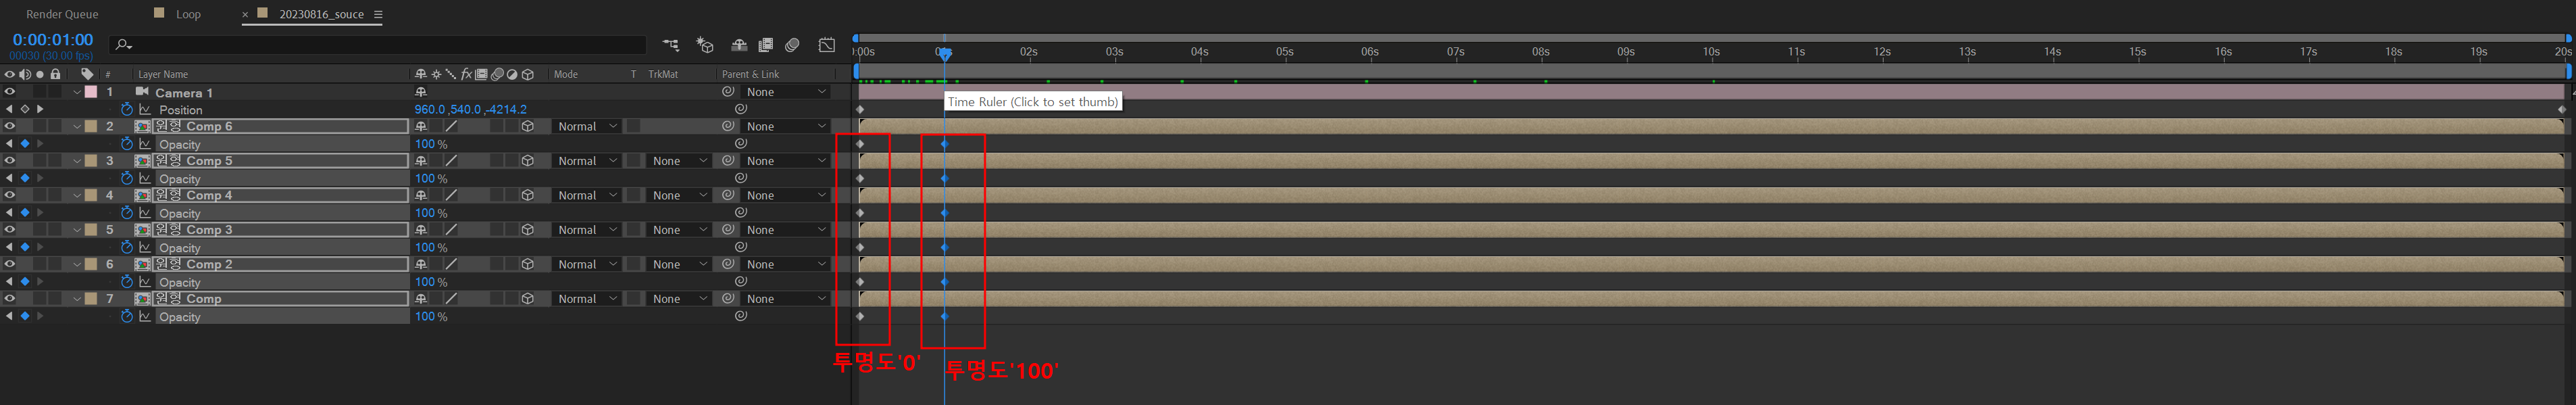This screenshot has width=2576, height=405.
Task: Click parent pick whip for Camera 1
Action: pos(729,92)
